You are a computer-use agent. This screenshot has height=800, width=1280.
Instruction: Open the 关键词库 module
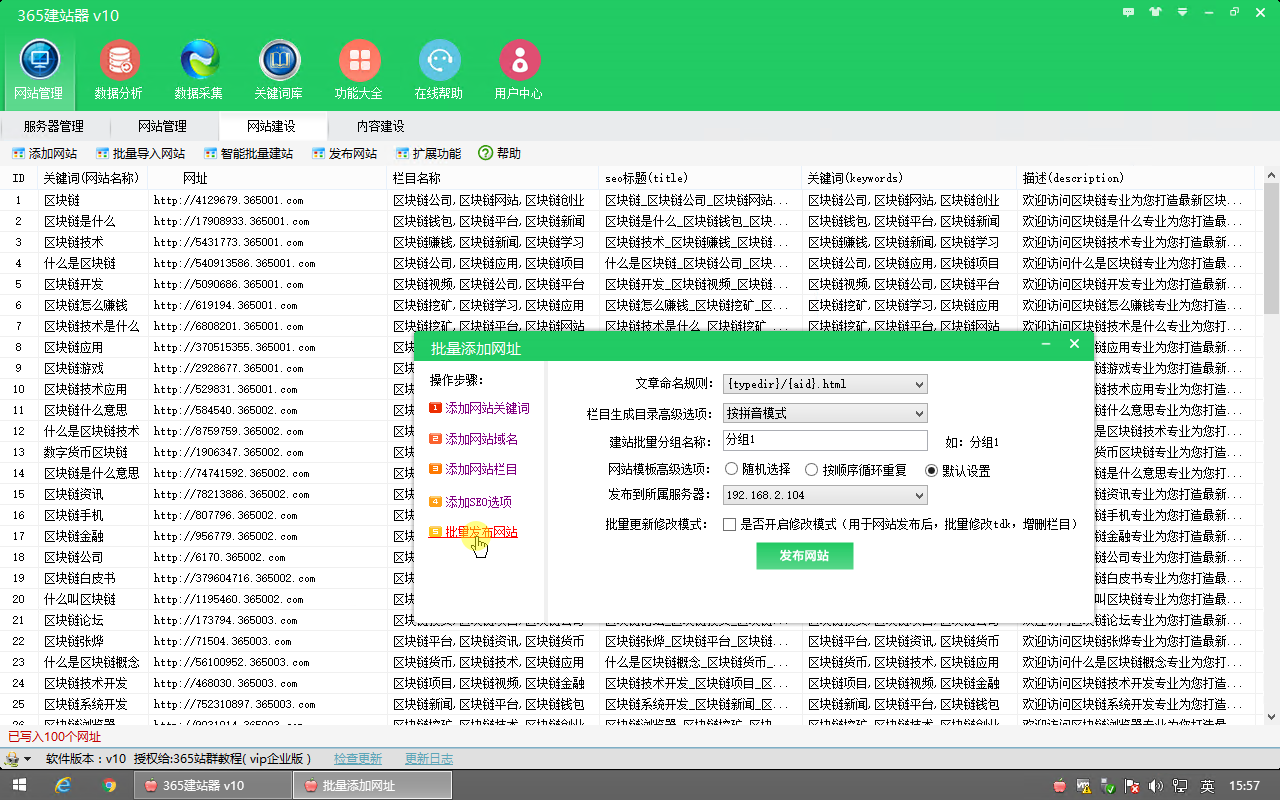279,70
